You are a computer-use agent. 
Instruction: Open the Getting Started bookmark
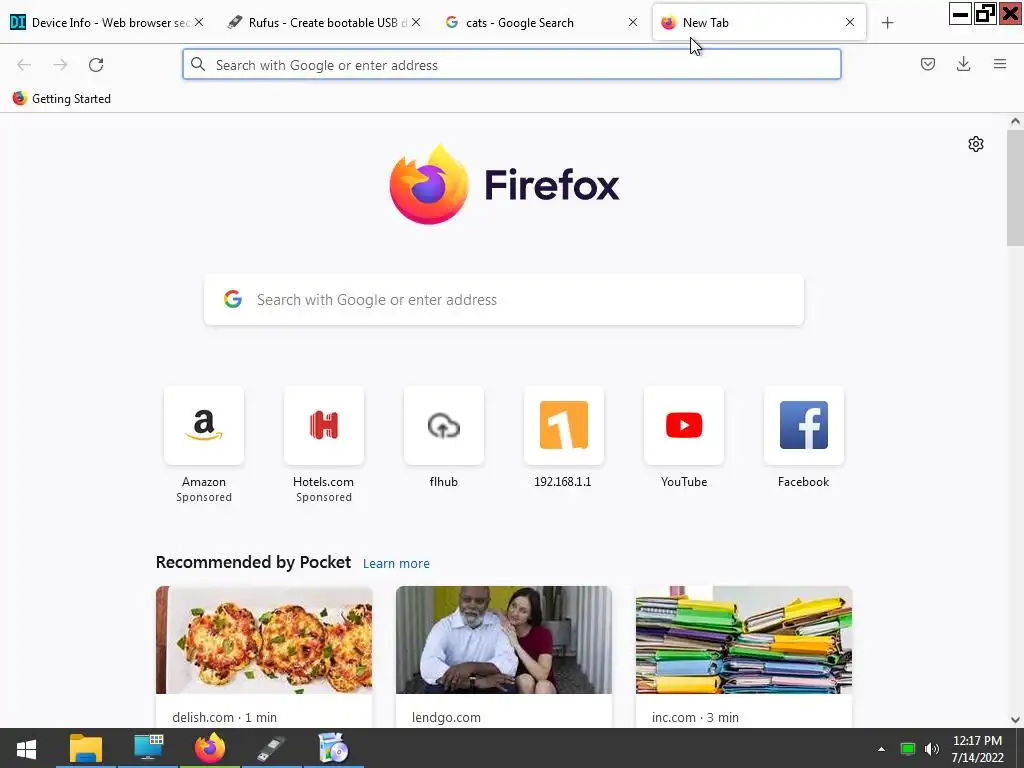click(61, 99)
